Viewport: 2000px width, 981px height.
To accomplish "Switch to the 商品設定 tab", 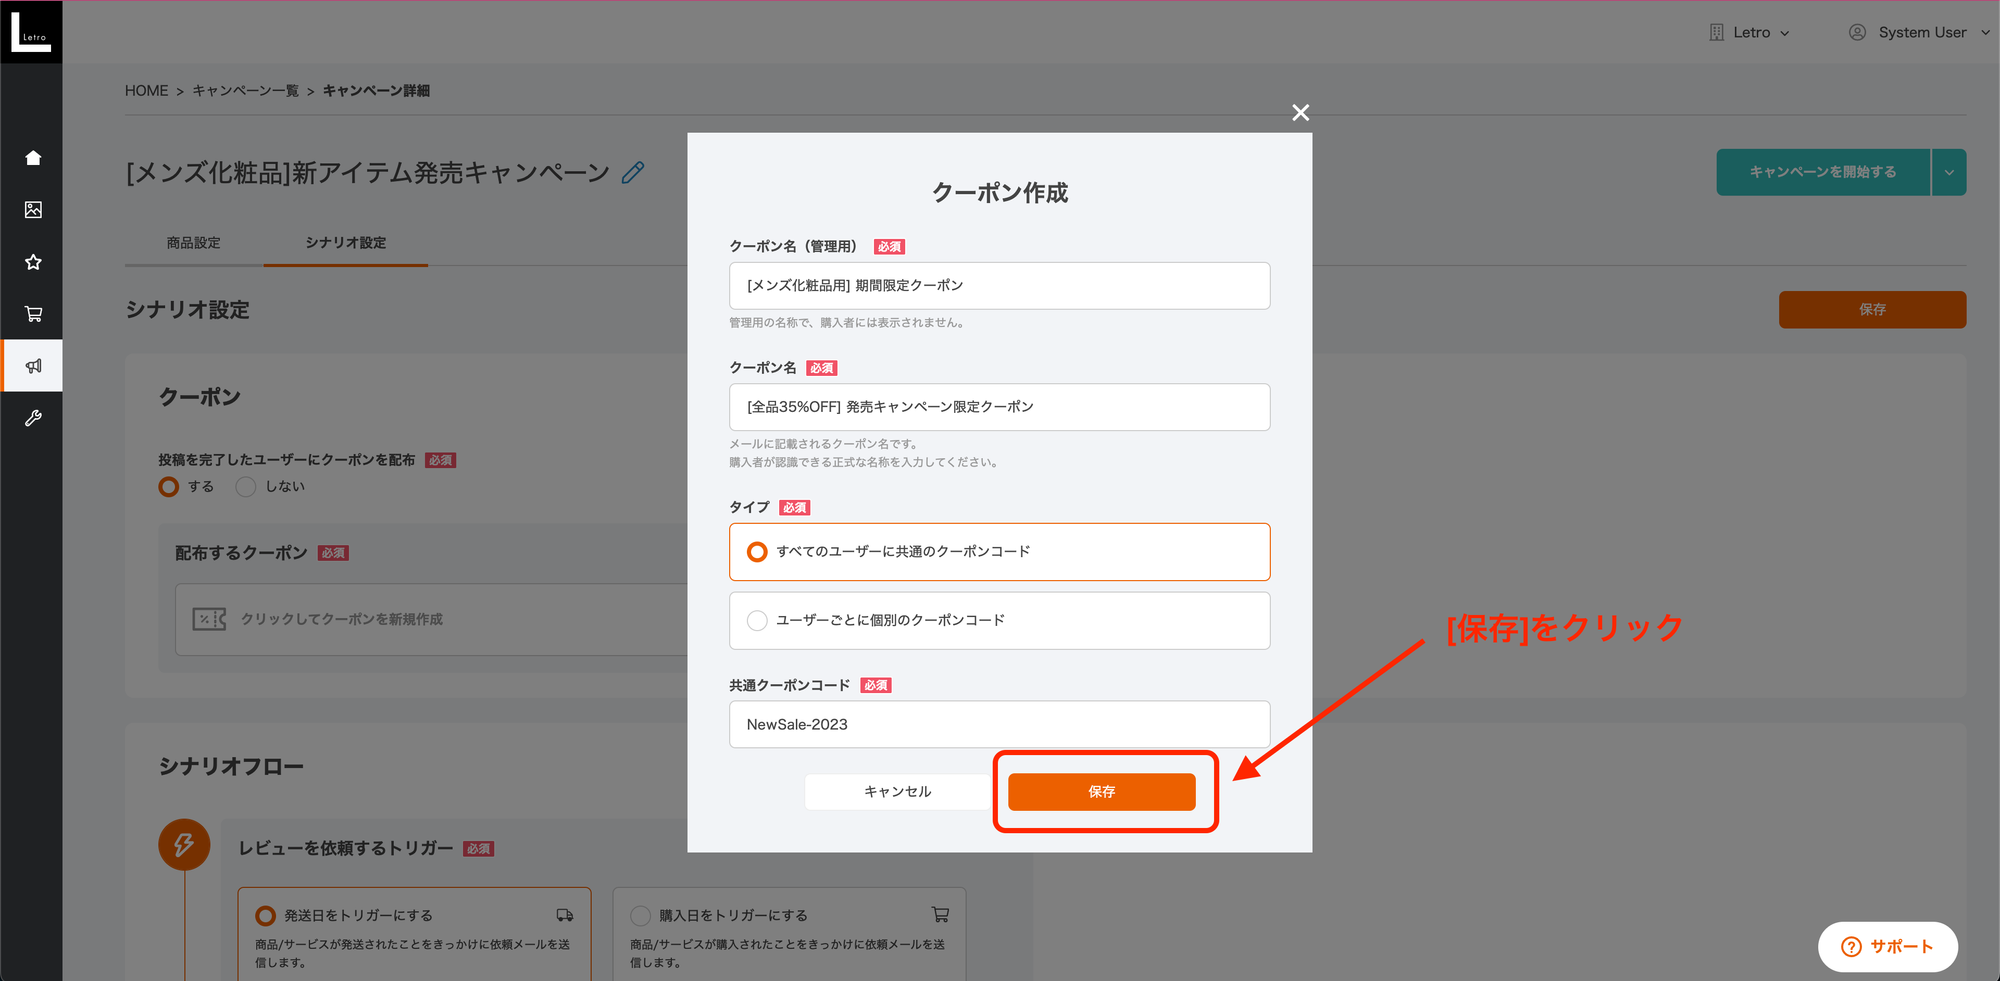I will coord(194,243).
